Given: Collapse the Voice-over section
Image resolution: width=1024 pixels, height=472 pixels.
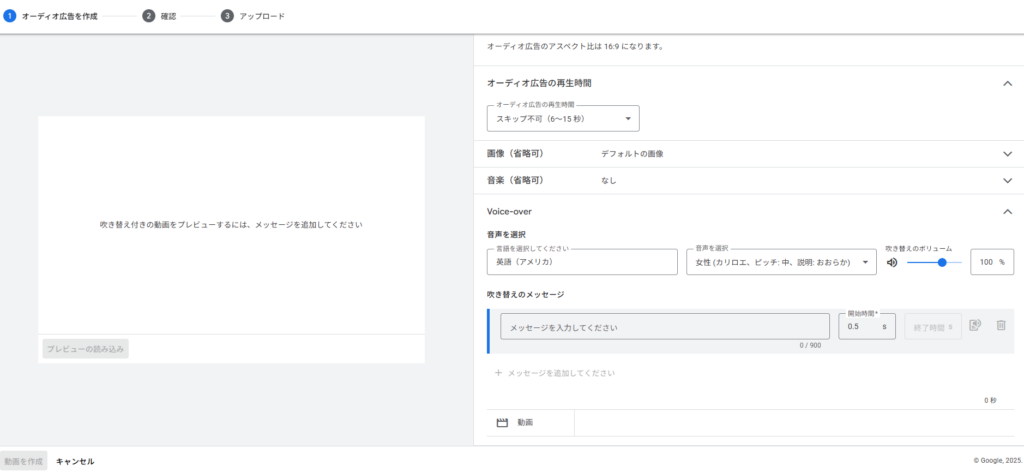Looking at the screenshot, I should click(x=1007, y=211).
